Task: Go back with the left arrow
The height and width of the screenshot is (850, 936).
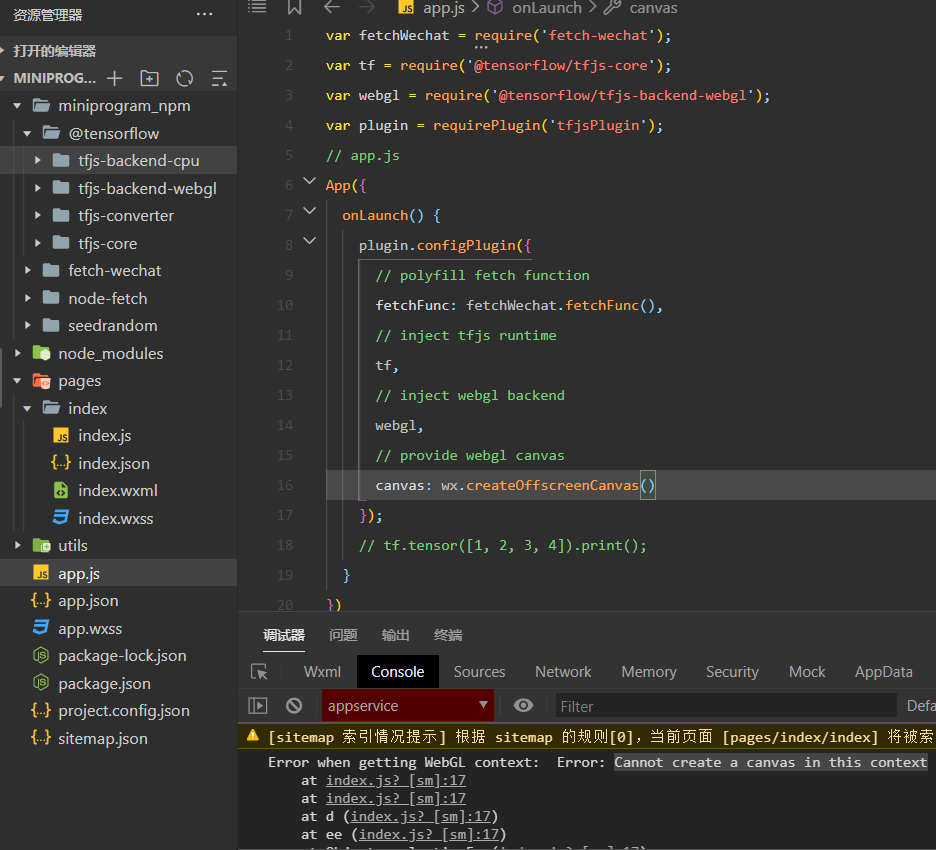Action: pos(332,7)
